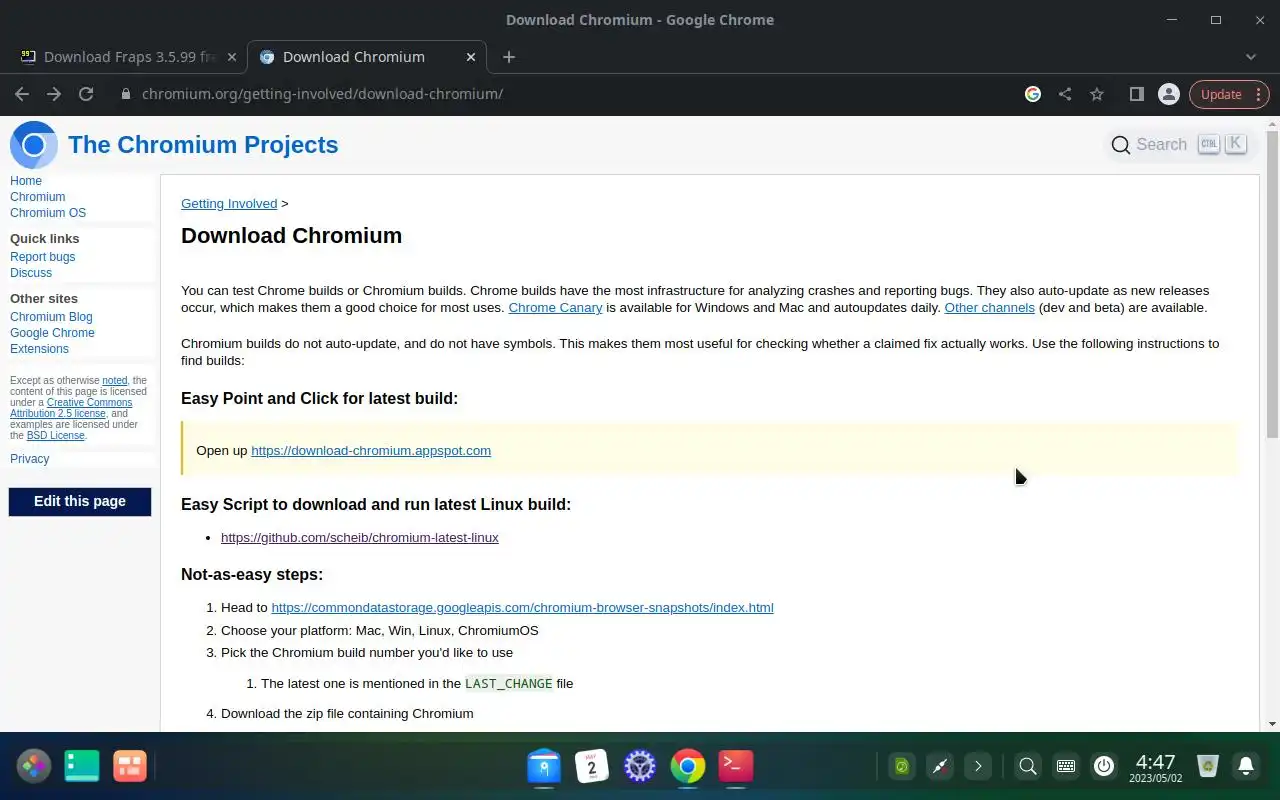Open download-chromium.appspot.com link
1280x800 pixels.
click(x=371, y=451)
